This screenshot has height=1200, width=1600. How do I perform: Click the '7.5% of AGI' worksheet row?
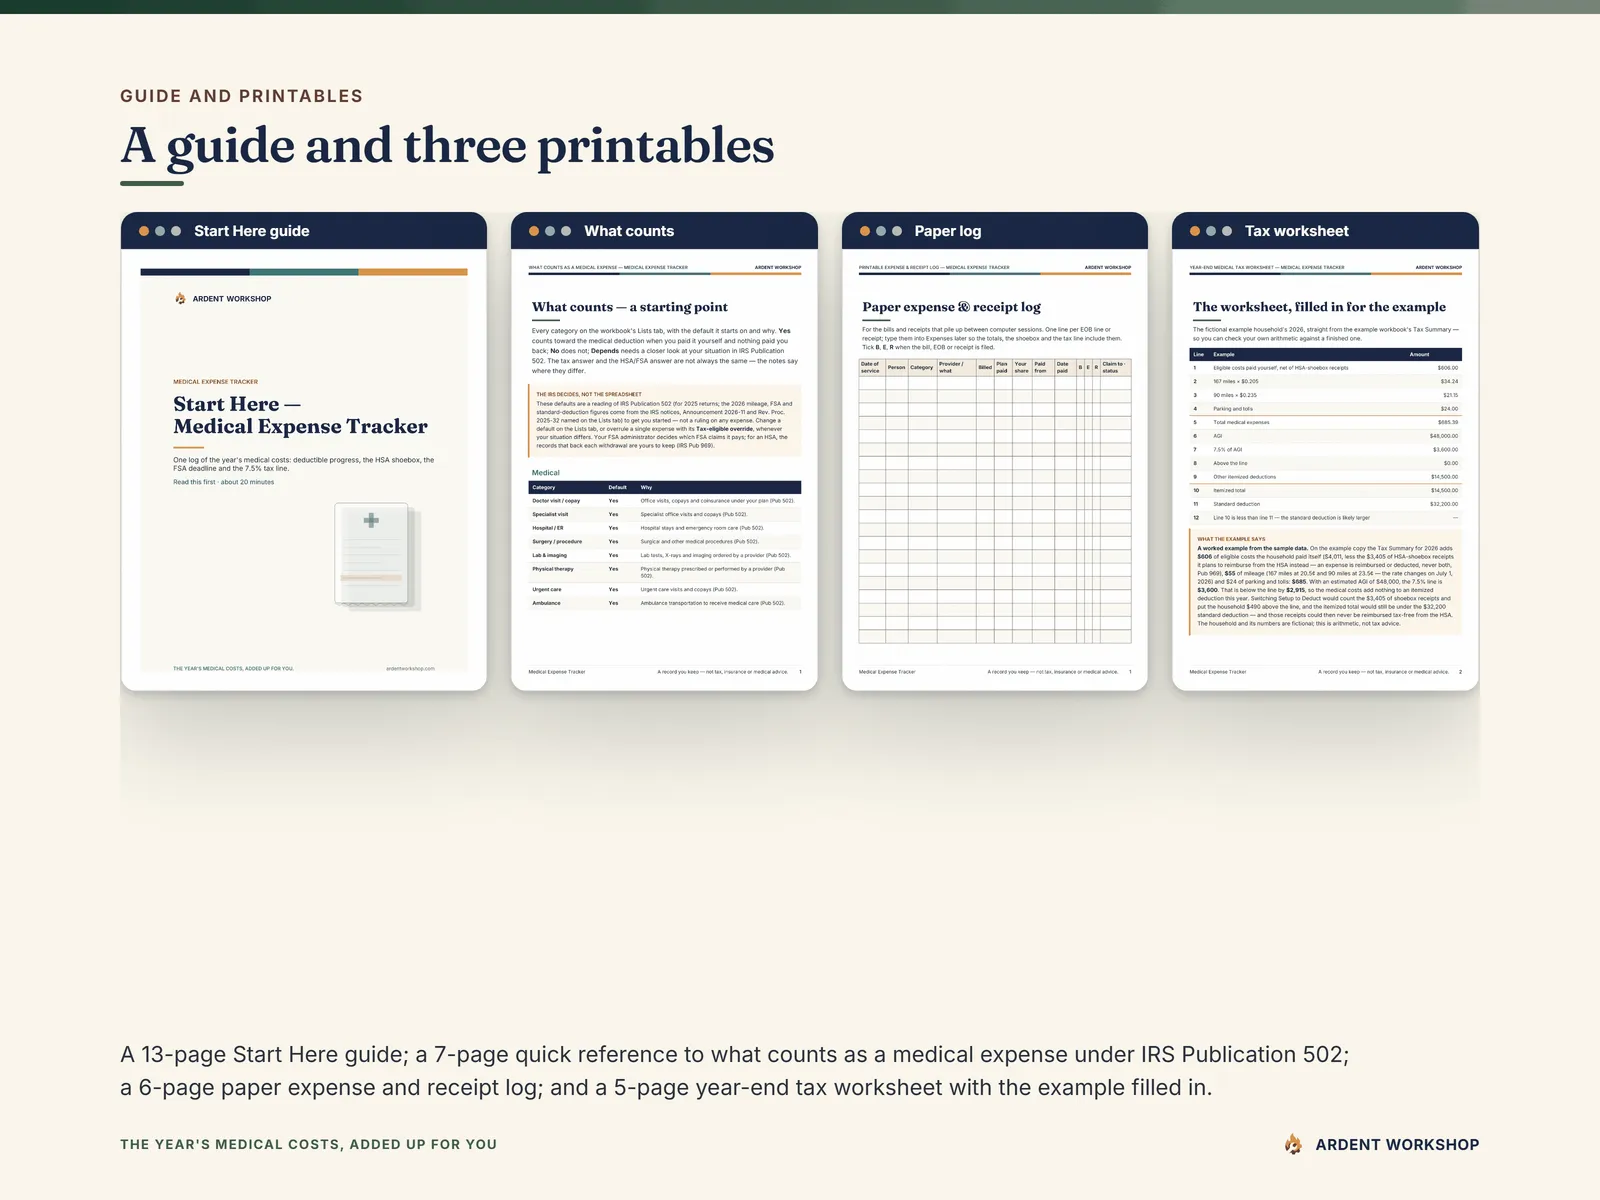[x=1325, y=449]
